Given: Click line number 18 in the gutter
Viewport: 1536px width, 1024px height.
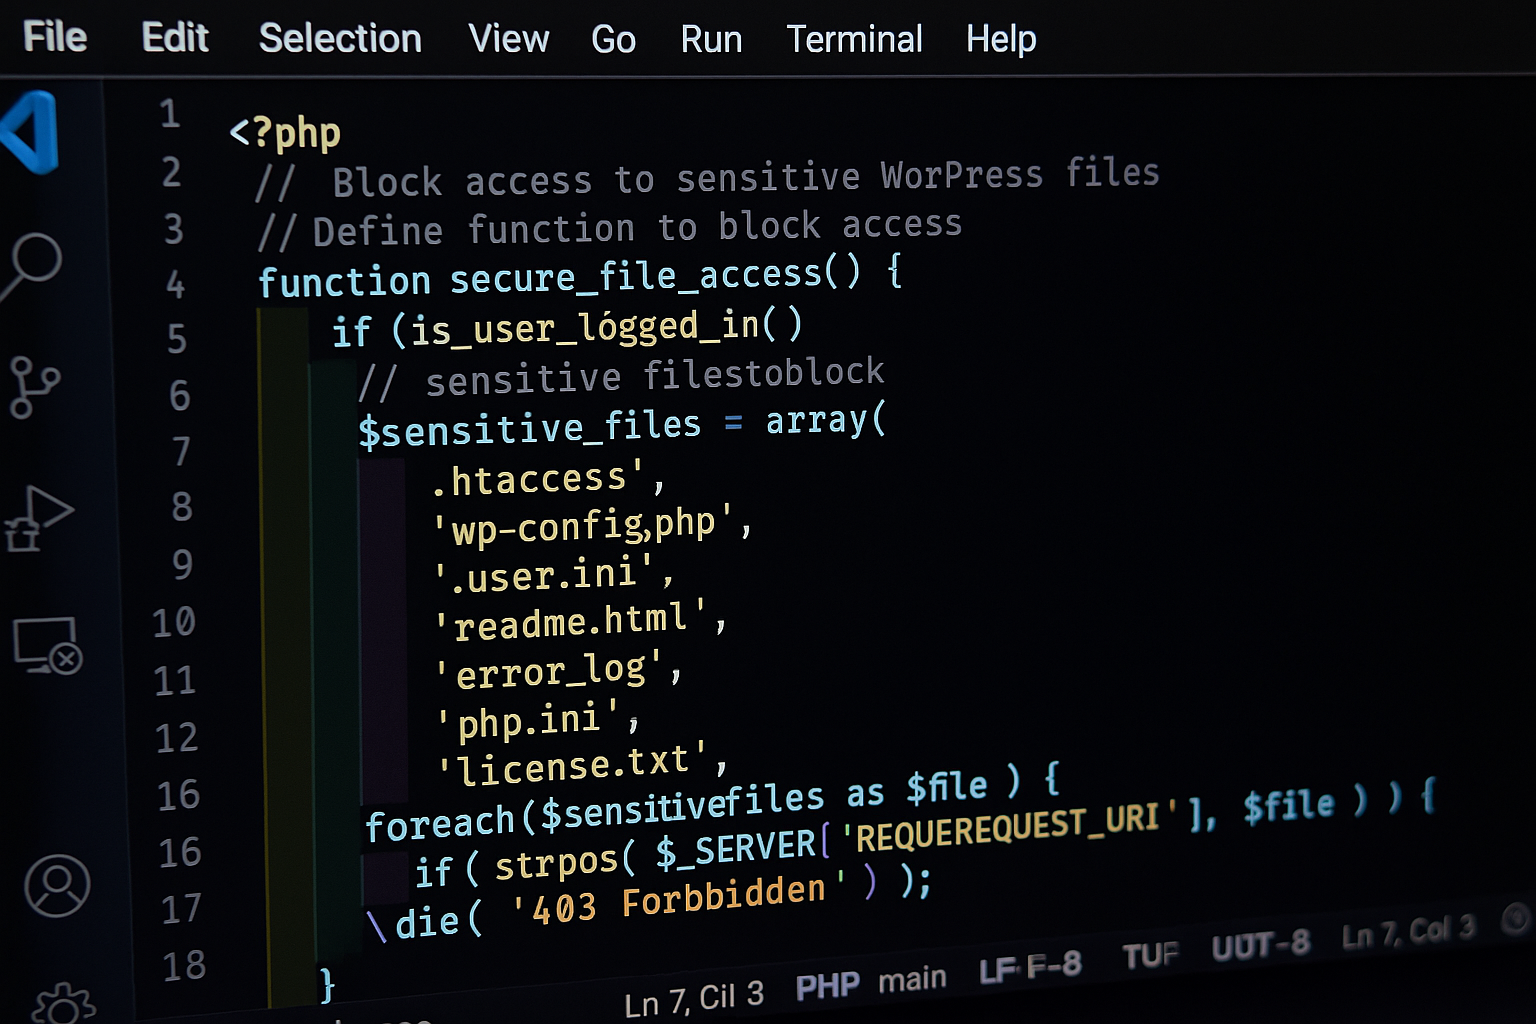Looking at the screenshot, I should click(x=184, y=965).
